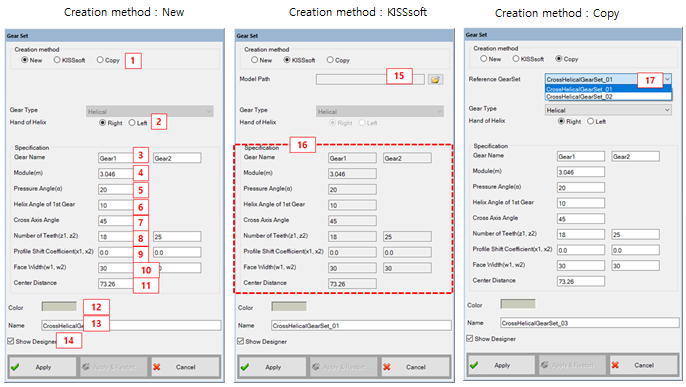The width and height of the screenshot is (686, 387).
Task: Click Center Distance field in Copy dialog
Action: 581,281
